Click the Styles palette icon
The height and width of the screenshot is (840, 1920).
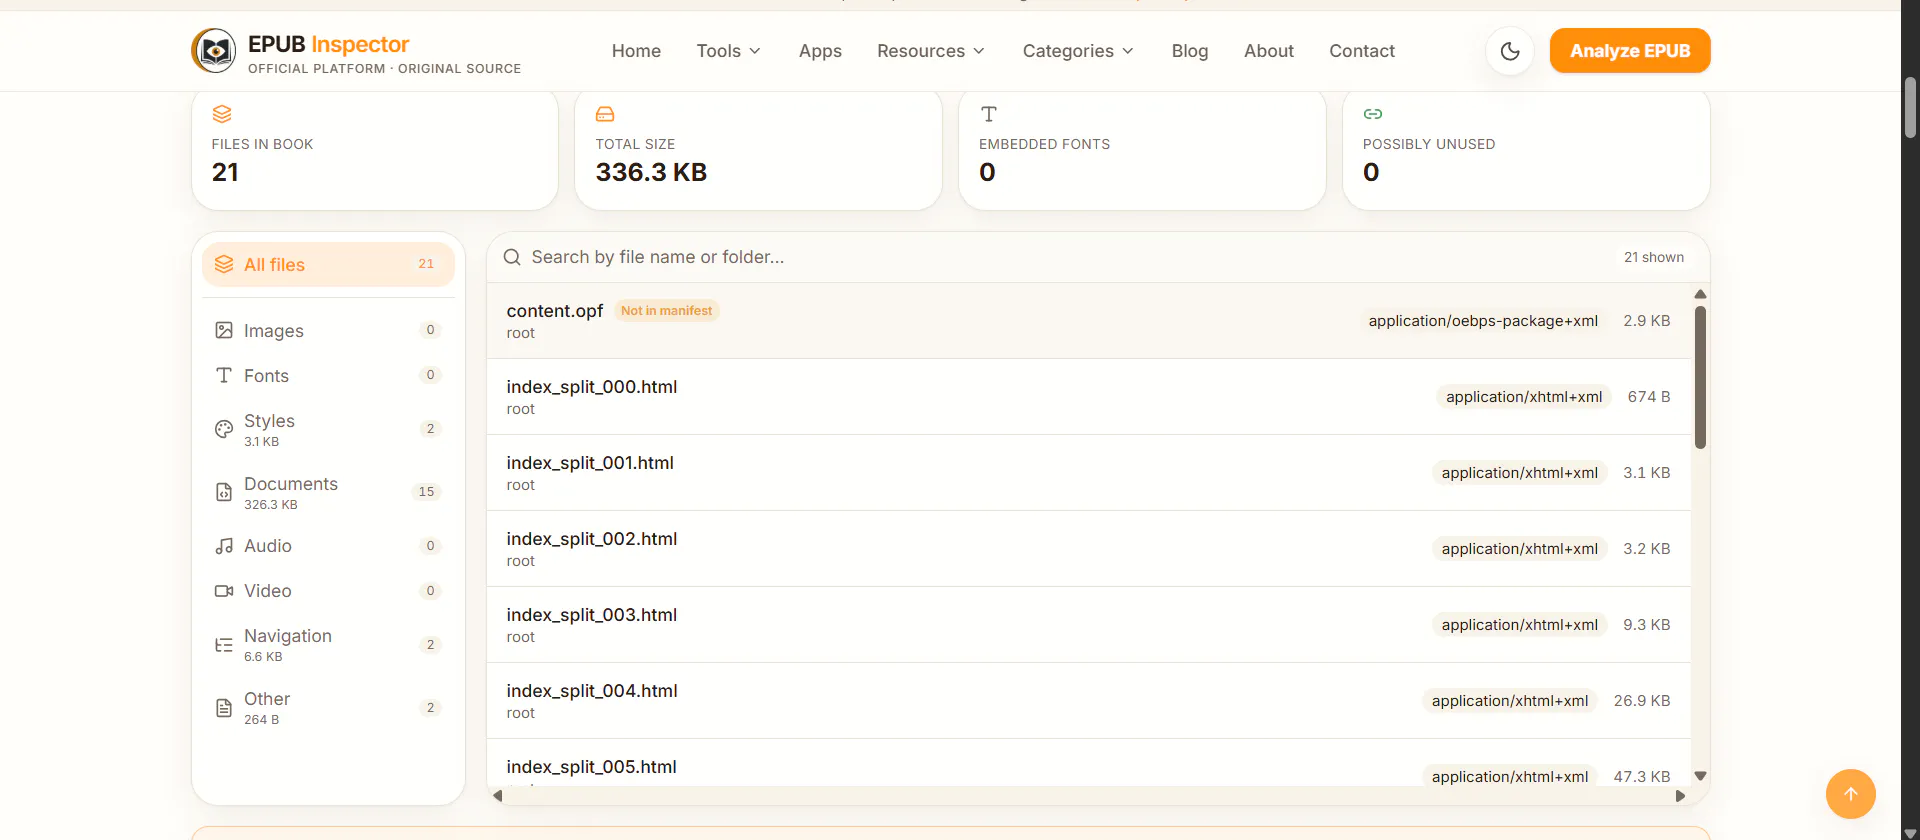[224, 429]
